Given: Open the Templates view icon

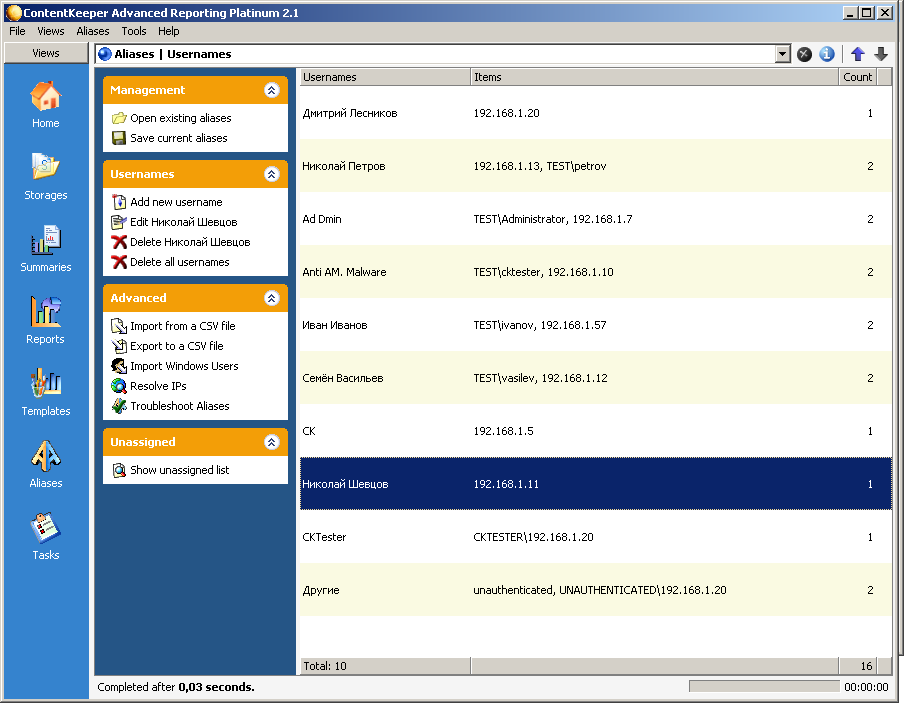Looking at the screenshot, I should pos(46,384).
